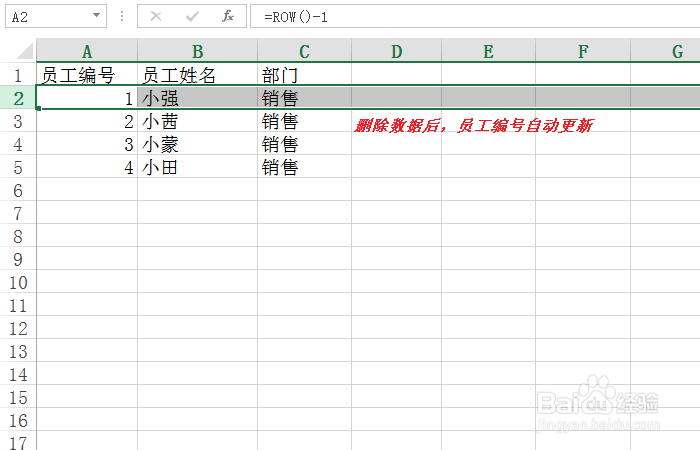
Task: Select row 2 header
Action: tap(18, 98)
